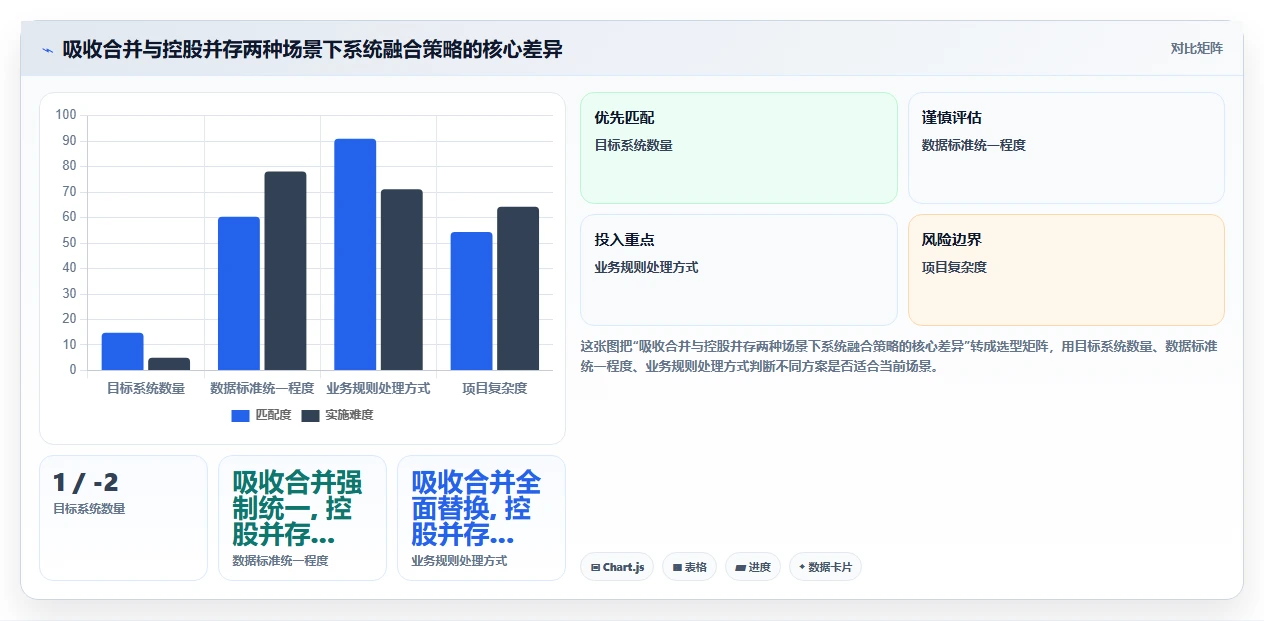The image size is (1264, 621).
Task: Toggle the 匹配度 legend item
Action: click(x=261, y=415)
